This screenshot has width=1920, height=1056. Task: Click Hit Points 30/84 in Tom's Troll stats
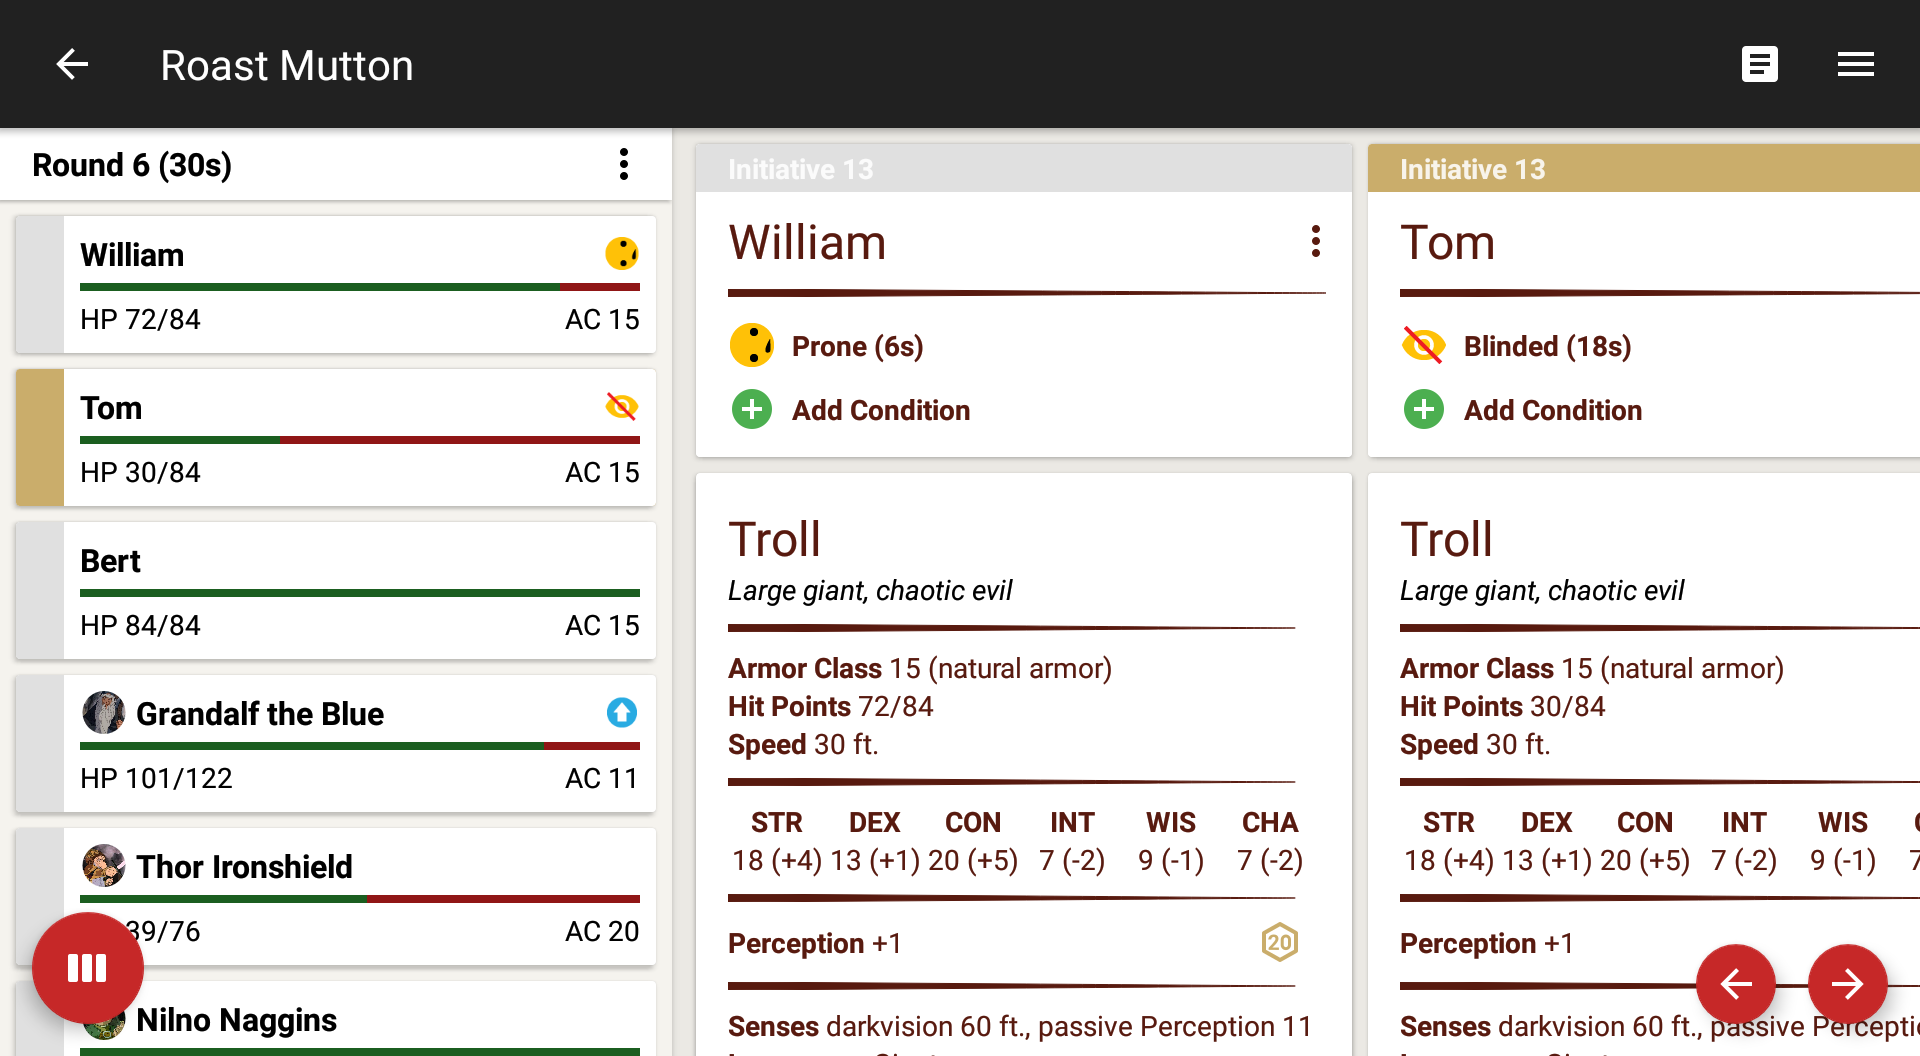1502,706
